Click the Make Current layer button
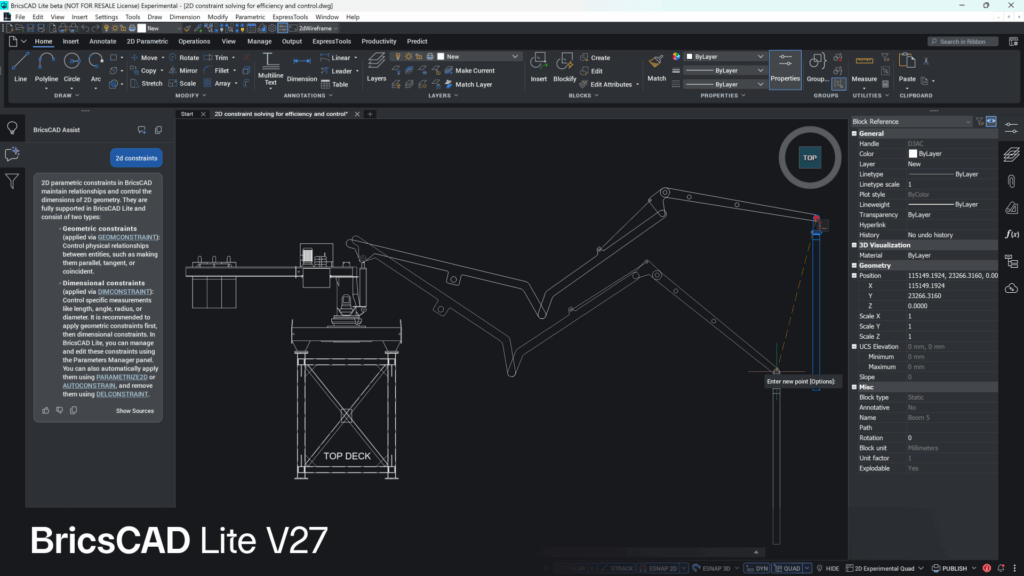Viewport: 1024px width, 576px height. click(470, 71)
